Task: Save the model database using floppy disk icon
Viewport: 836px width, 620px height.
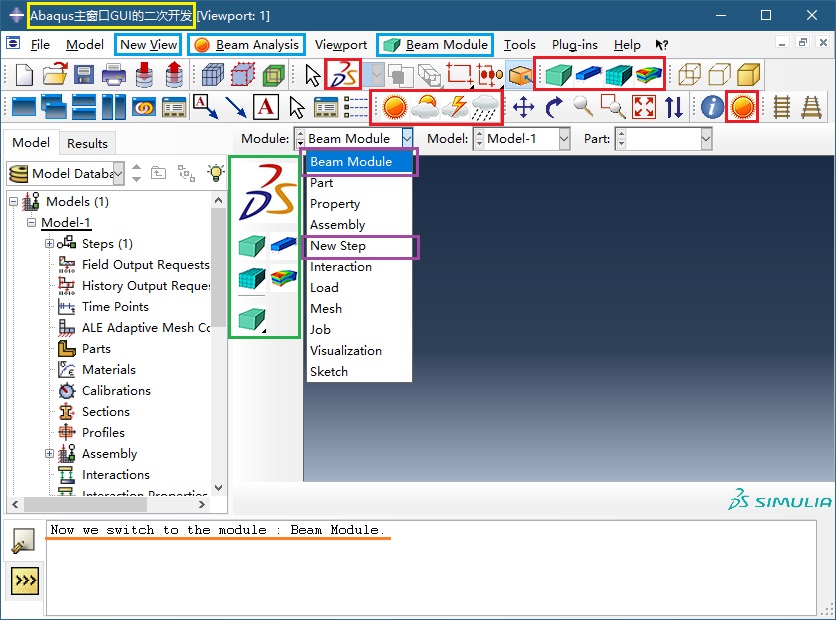Action: [84, 75]
